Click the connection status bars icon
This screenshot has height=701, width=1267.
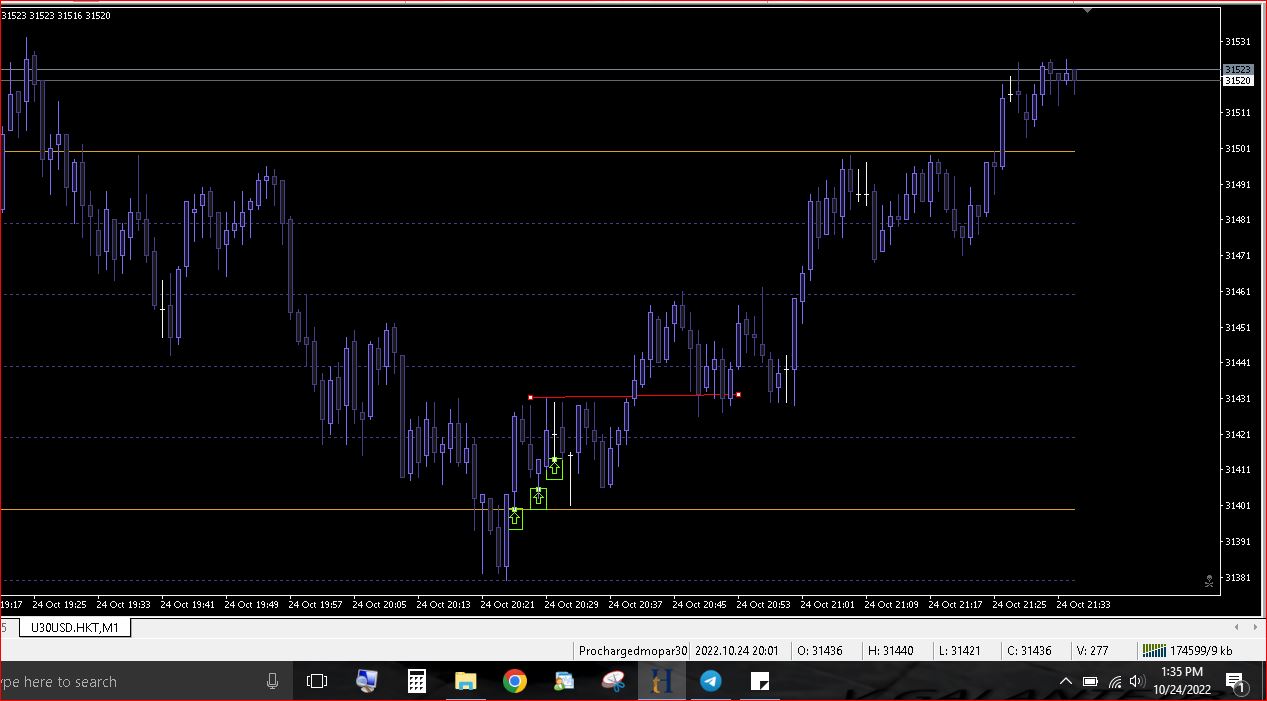pyautogui.click(x=1154, y=650)
